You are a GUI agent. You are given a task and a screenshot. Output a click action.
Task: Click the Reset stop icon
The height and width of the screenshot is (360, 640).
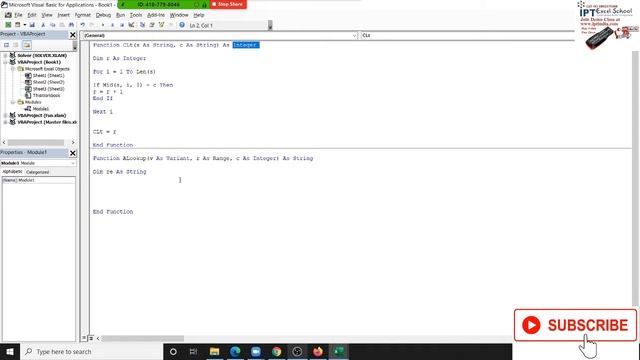pyautogui.click(x=122, y=25)
